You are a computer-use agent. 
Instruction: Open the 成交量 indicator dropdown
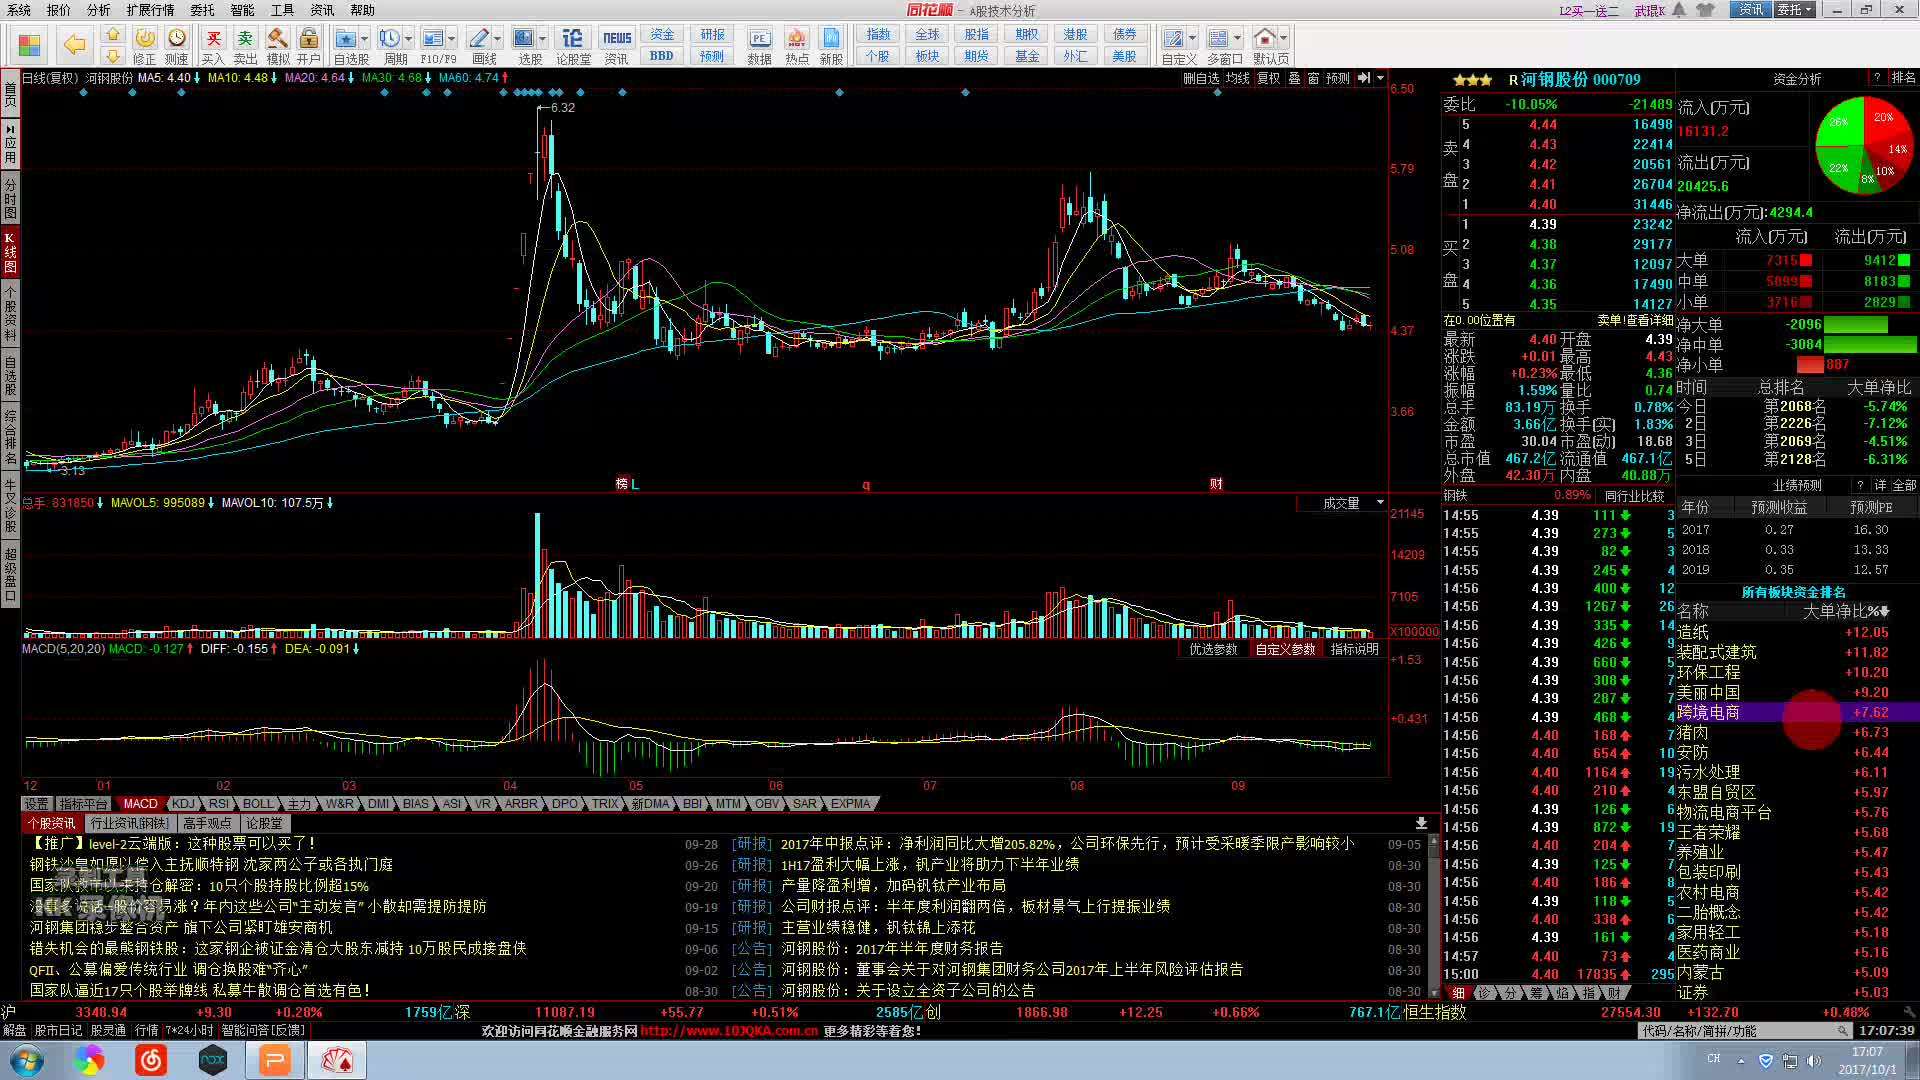point(1380,503)
